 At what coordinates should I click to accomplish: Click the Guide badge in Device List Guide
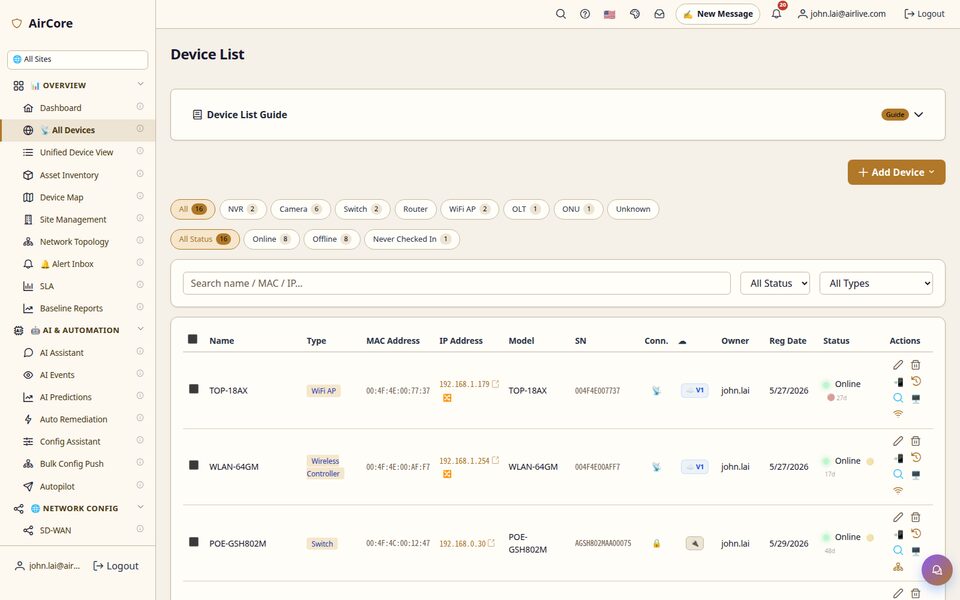pyautogui.click(x=894, y=114)
